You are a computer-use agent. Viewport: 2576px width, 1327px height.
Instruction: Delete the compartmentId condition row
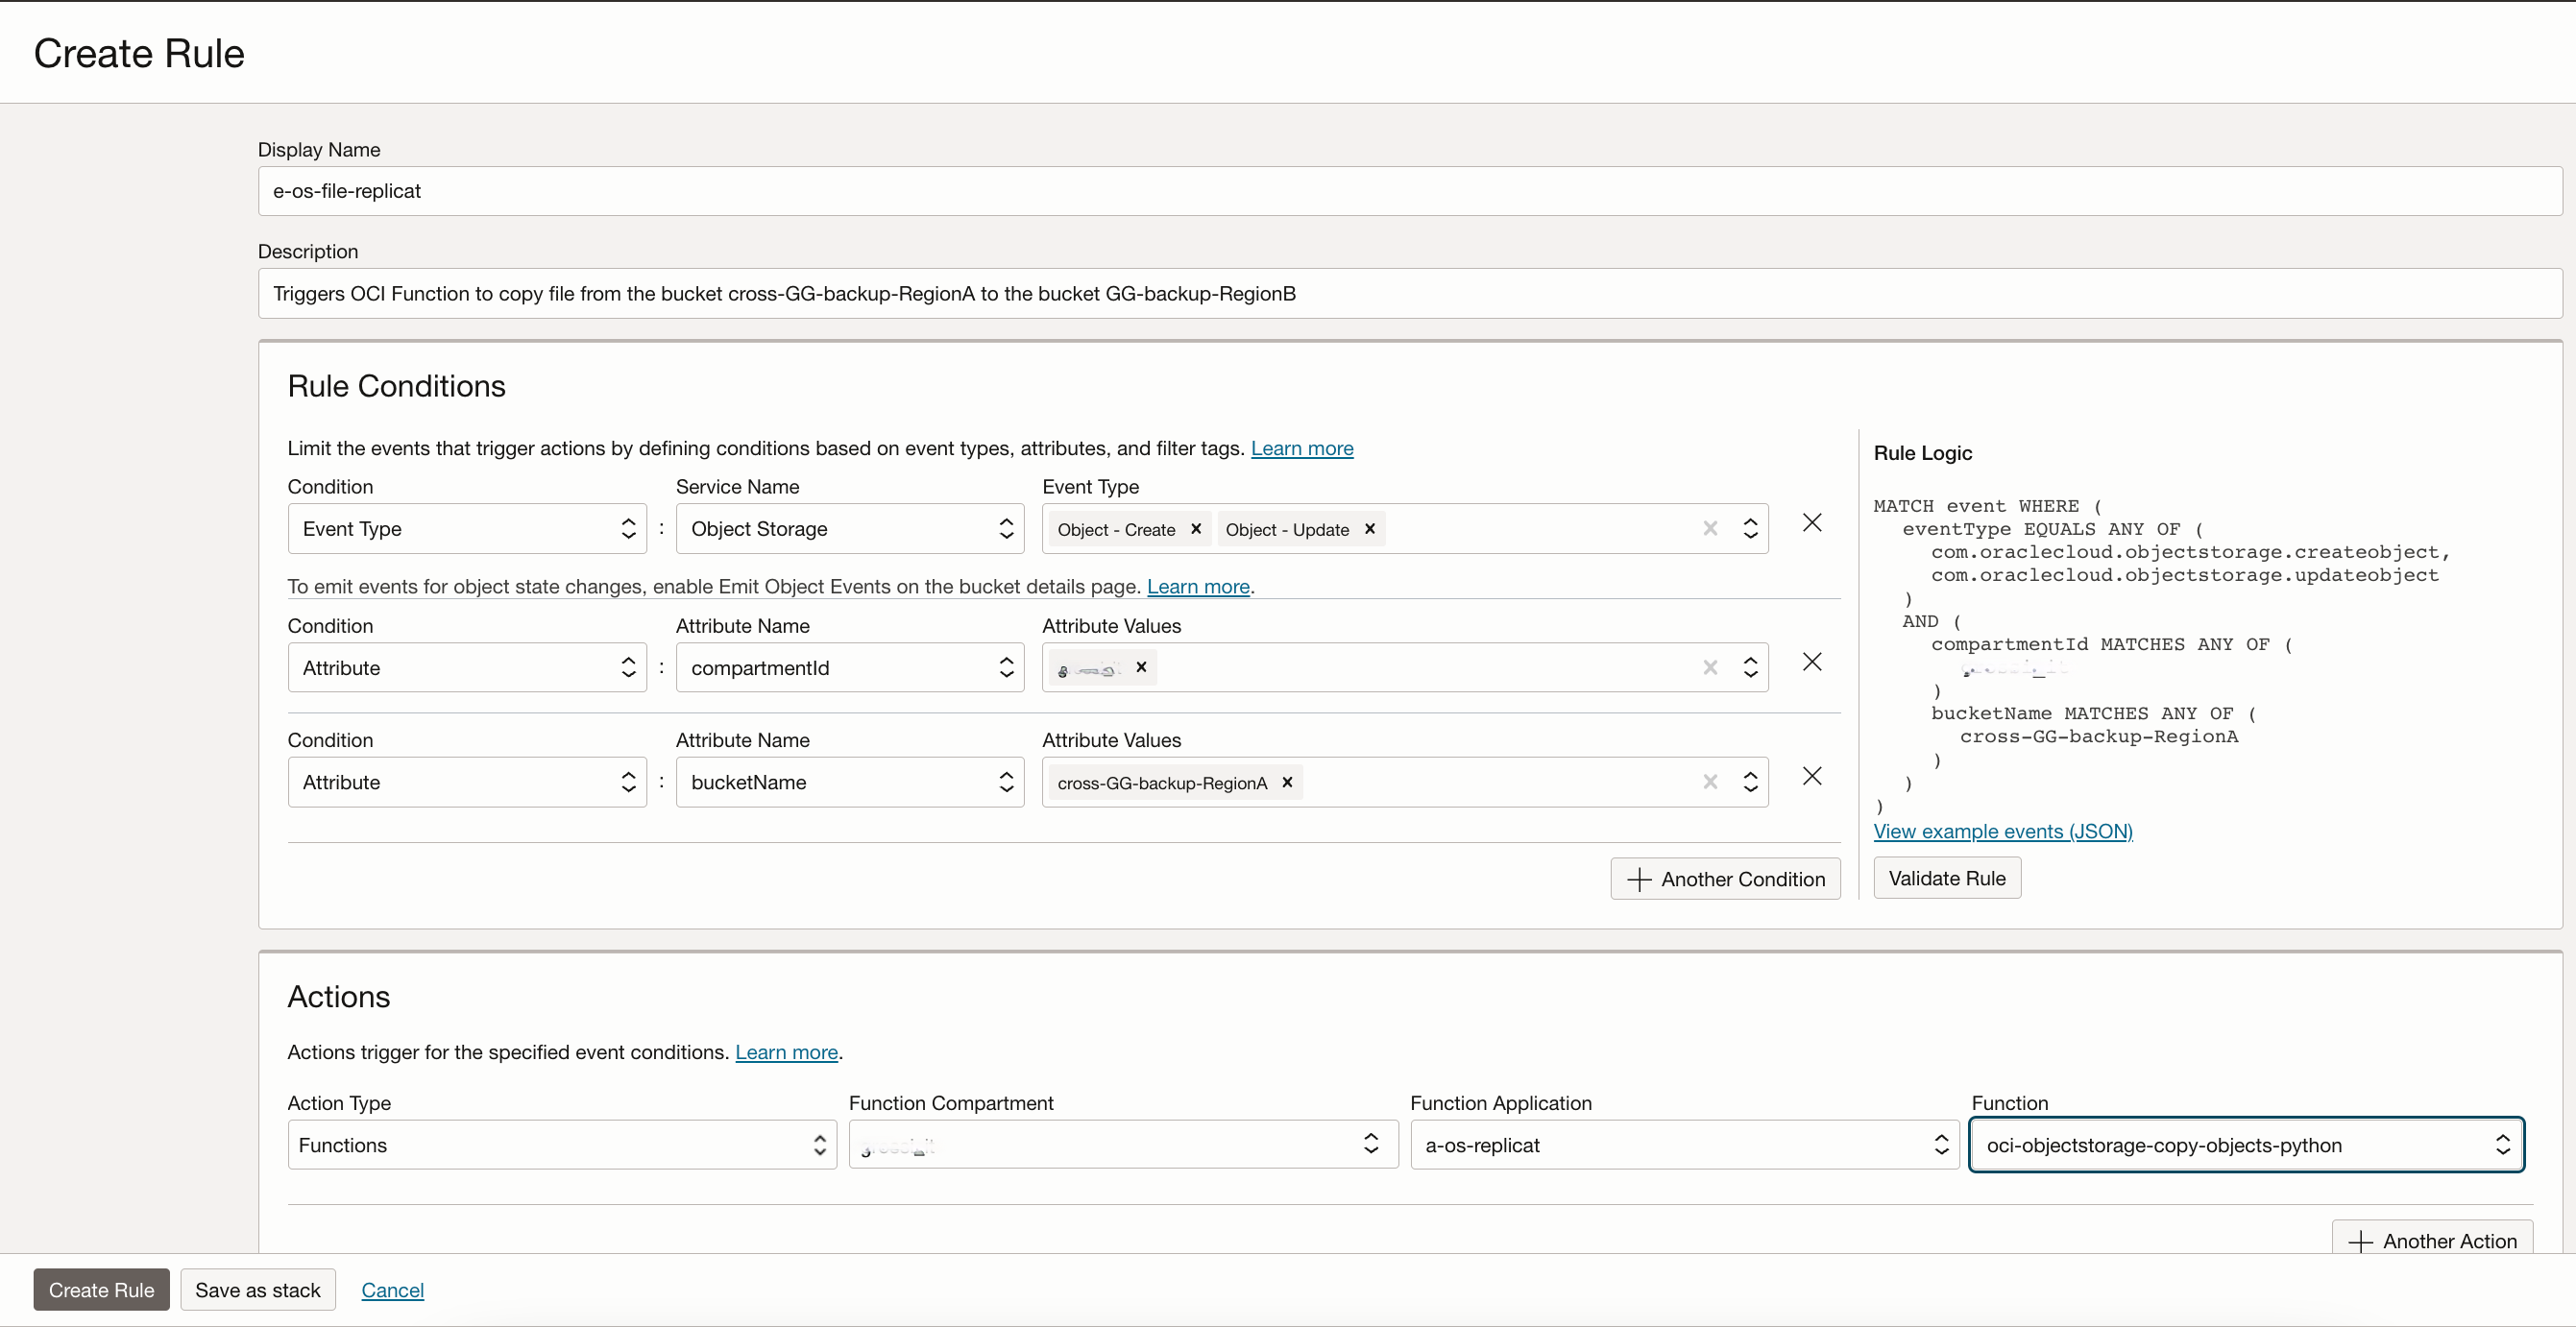[x=1811, y=662]
